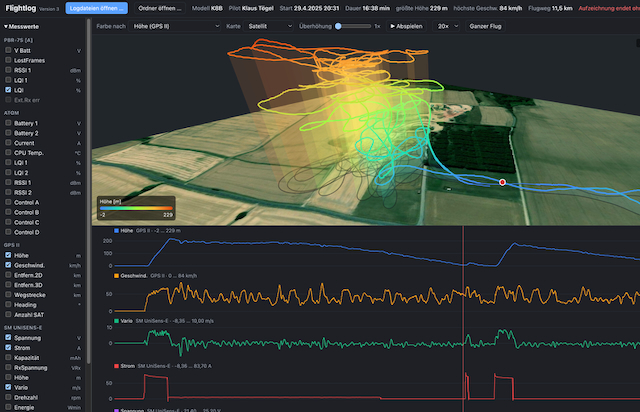Click the Start 29.4.2025 20:31 text
The width and height of the screenshot is (640, 412).
tap(309, 8)
